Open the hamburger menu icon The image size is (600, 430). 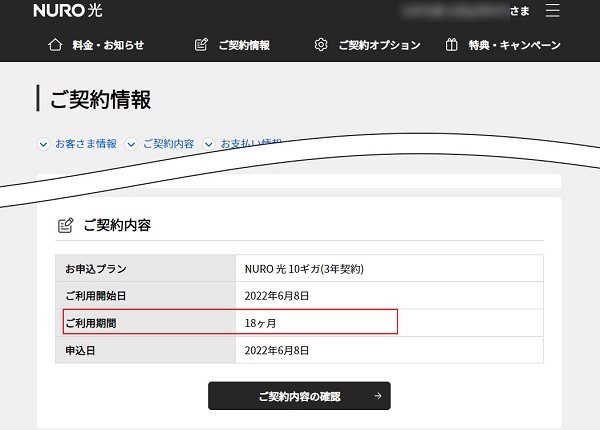click(x=552, y=10)
